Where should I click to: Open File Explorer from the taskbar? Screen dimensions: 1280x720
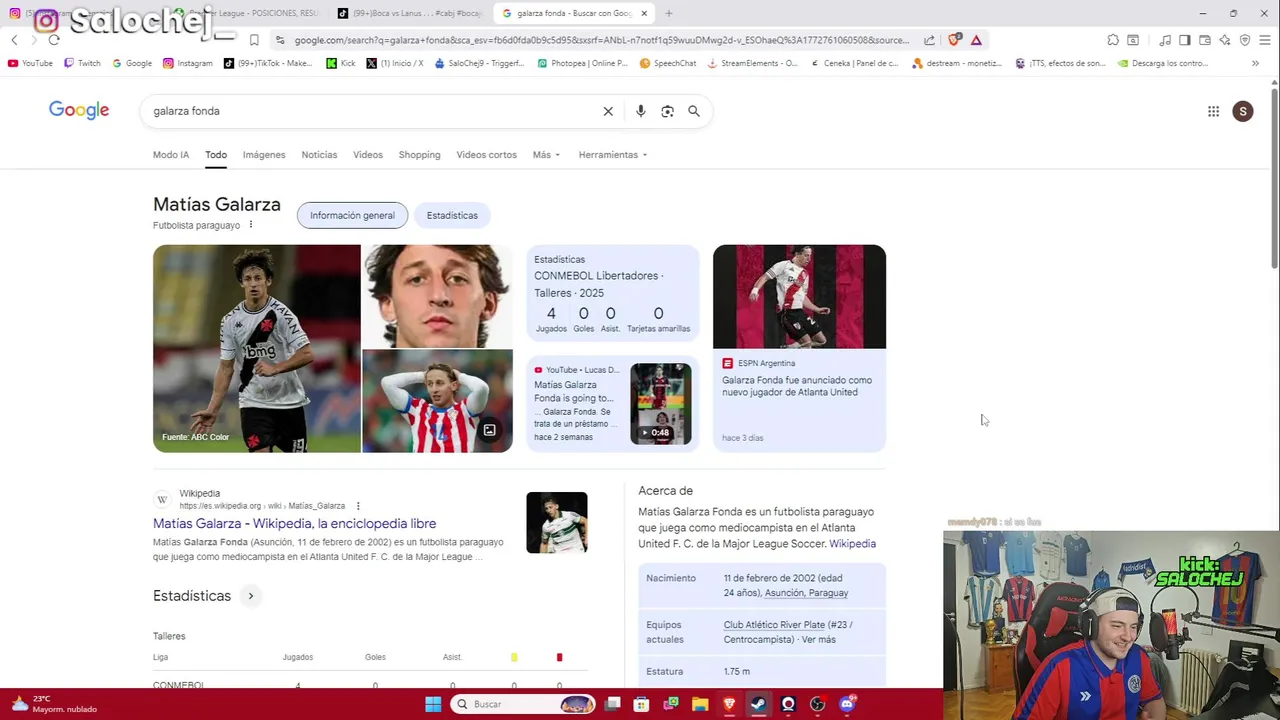tap(700, 704)
